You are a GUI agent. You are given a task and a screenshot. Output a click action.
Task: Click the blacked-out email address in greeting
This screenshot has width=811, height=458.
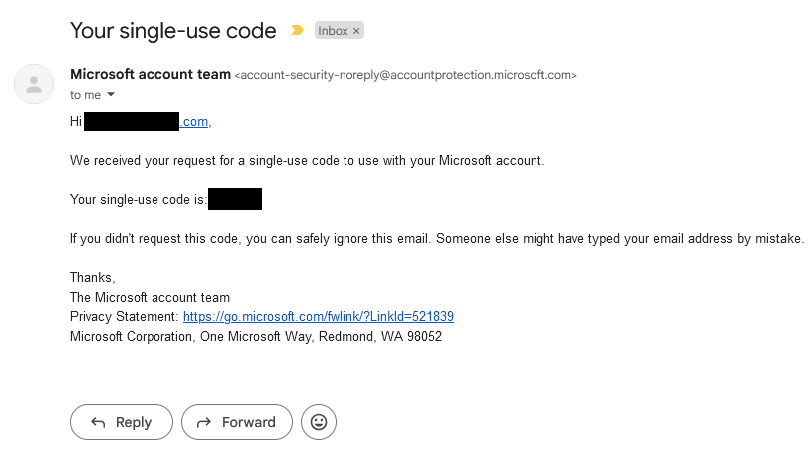pos(131,121)
